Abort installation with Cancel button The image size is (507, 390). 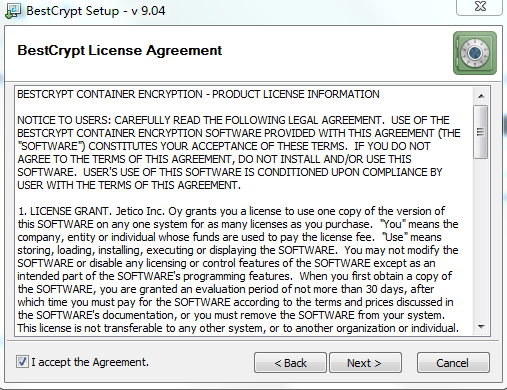[x=453, y=363]
